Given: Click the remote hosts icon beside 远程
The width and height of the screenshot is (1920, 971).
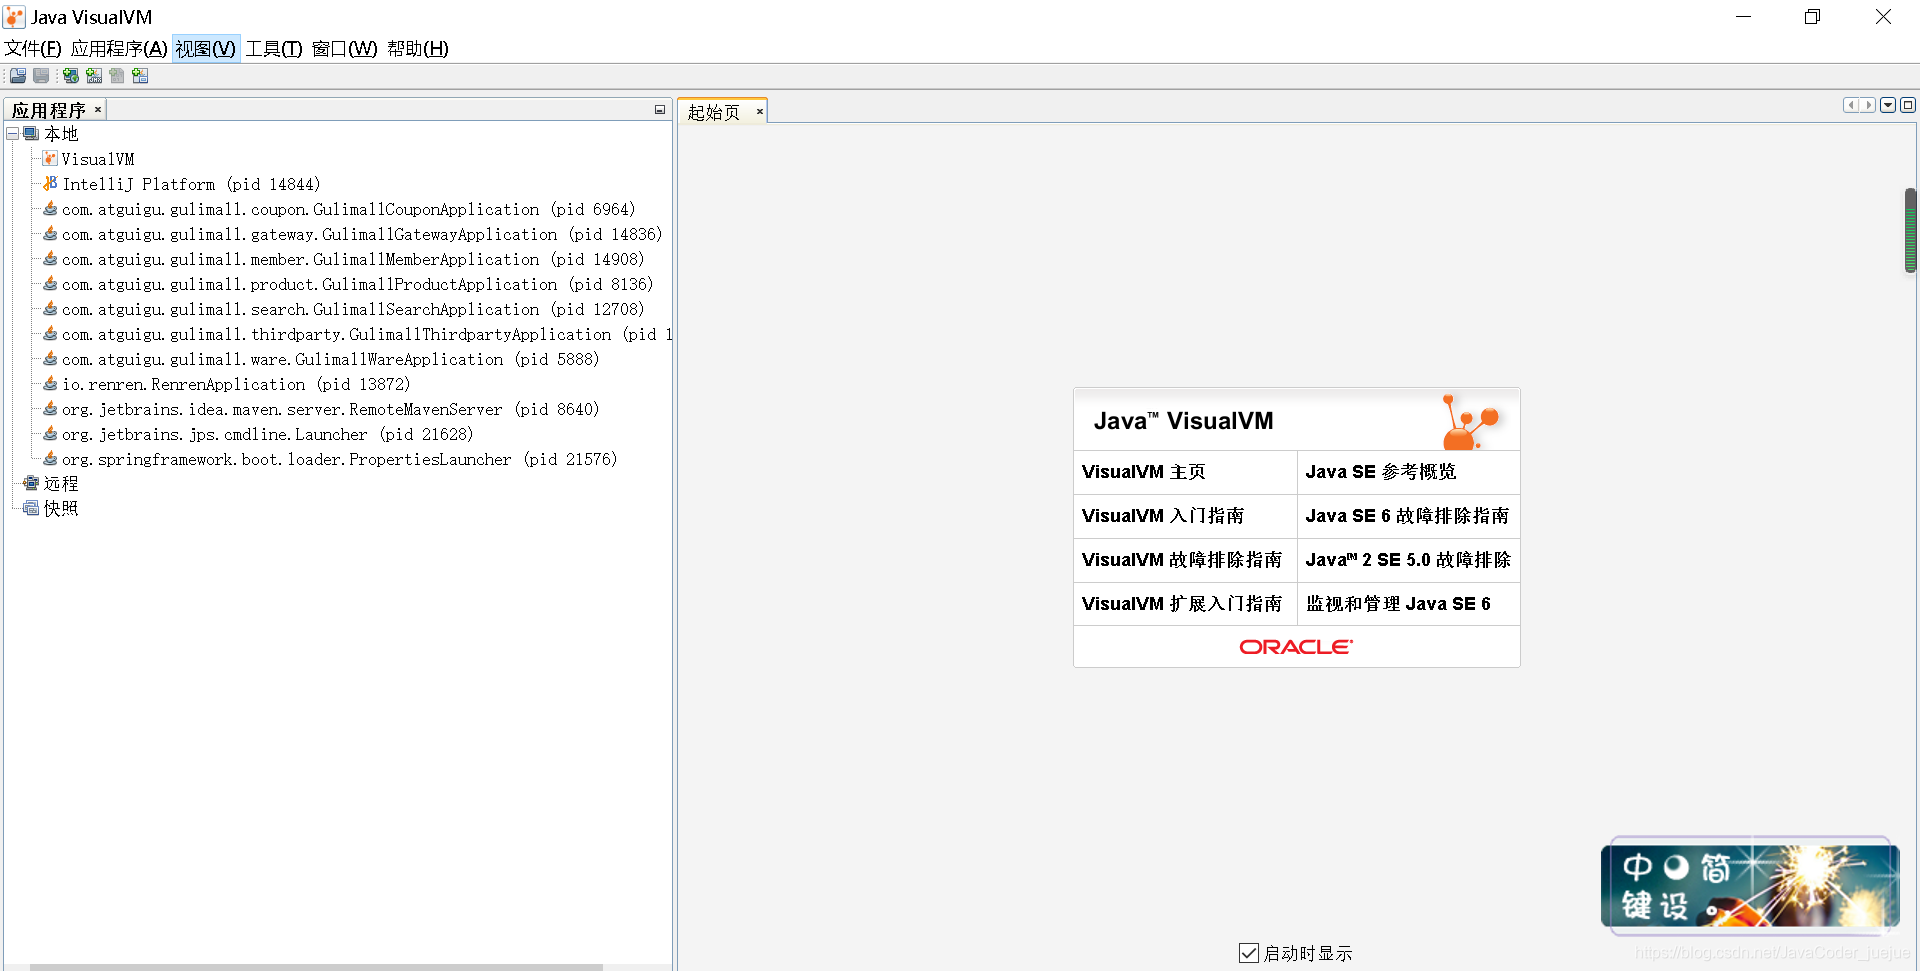Looking at the screenshot, I should pos(31,483).
